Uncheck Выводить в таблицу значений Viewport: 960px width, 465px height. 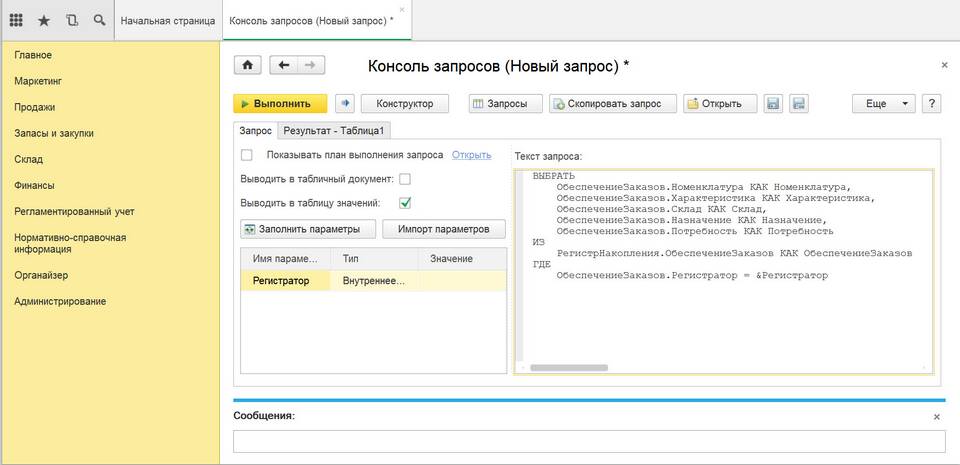[x=405, y=203]
